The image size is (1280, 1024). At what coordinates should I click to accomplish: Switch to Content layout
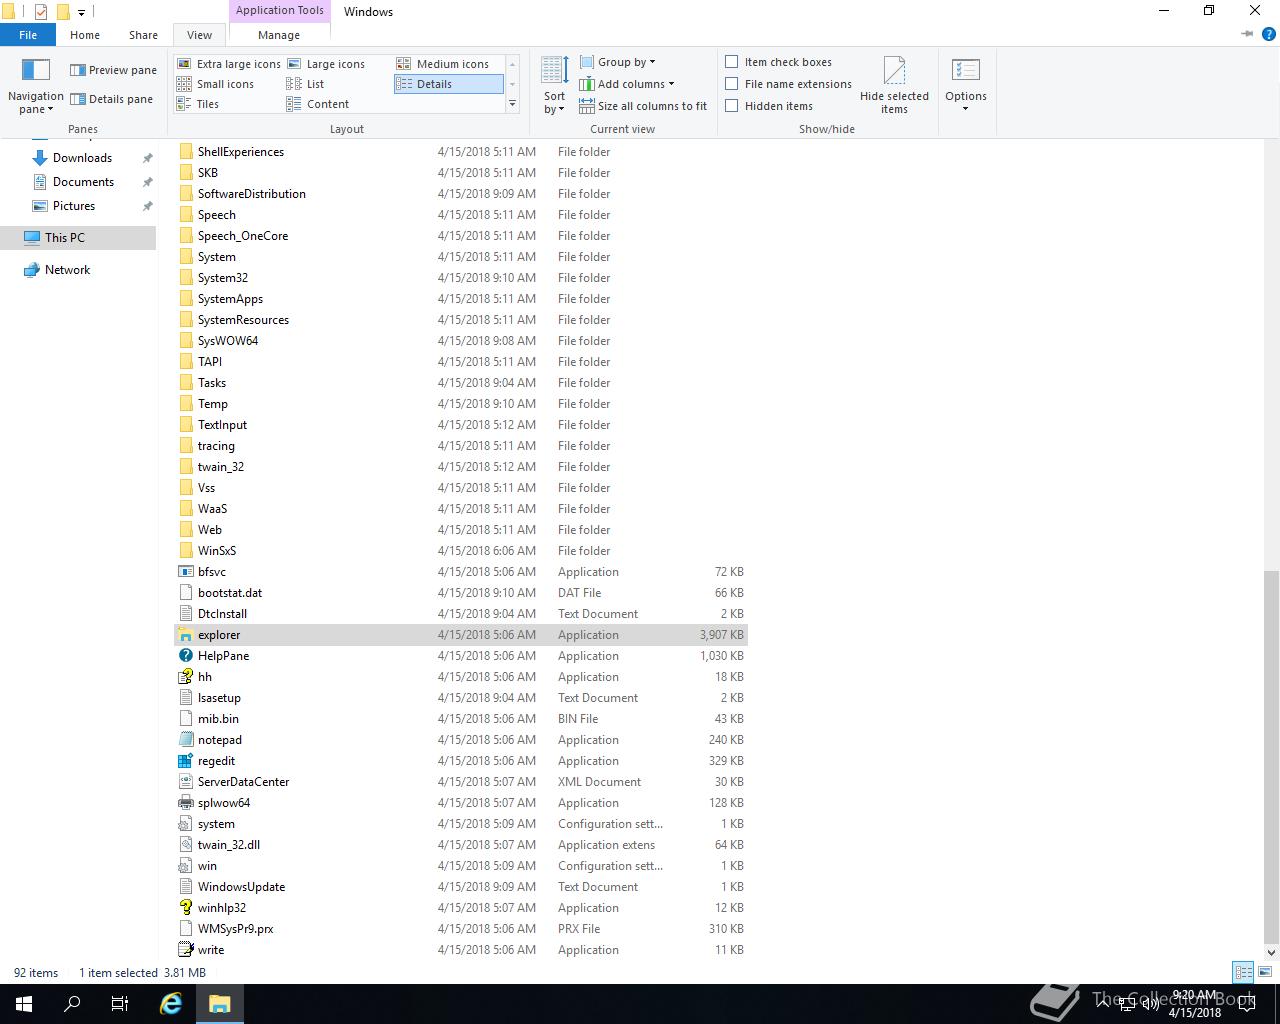318,104
